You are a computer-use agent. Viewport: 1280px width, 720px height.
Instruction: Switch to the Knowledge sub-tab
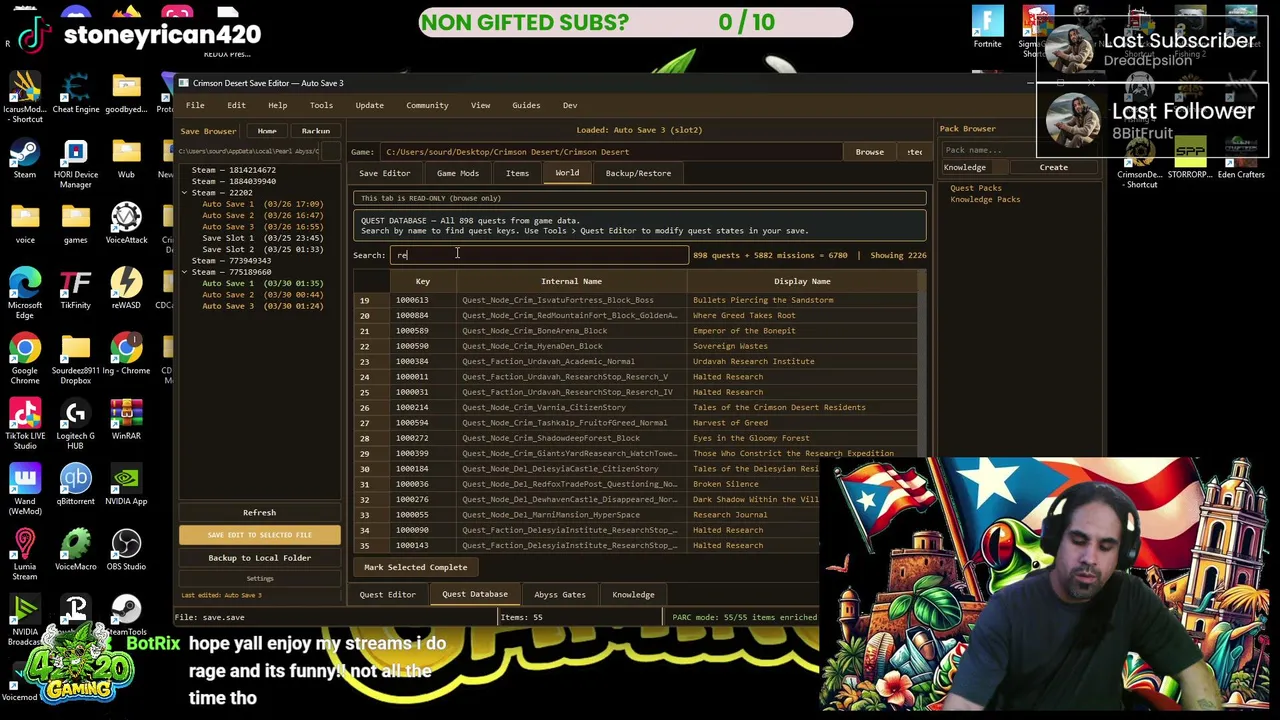pyautogui.click(x=633, y=595)
